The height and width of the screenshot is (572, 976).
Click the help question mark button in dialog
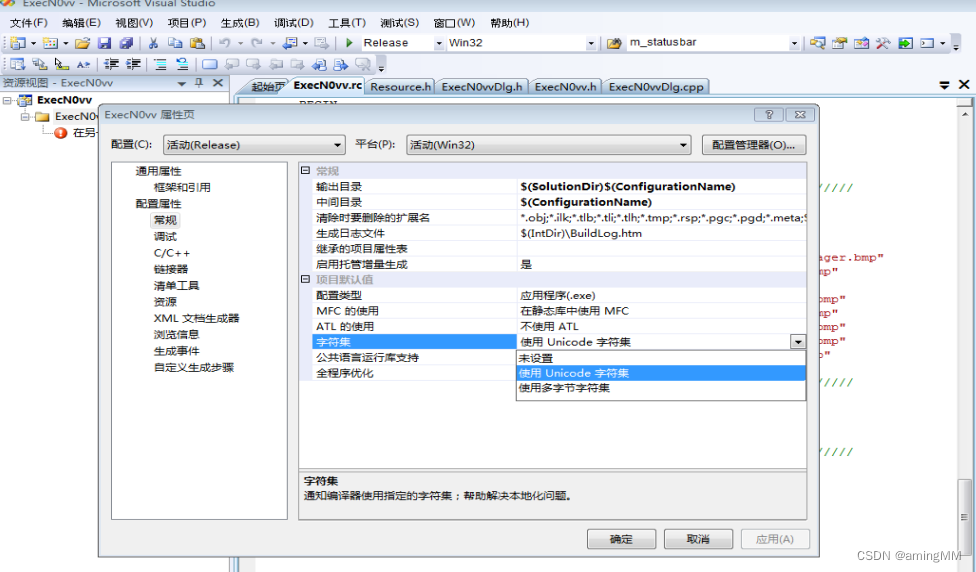(769, 115)
